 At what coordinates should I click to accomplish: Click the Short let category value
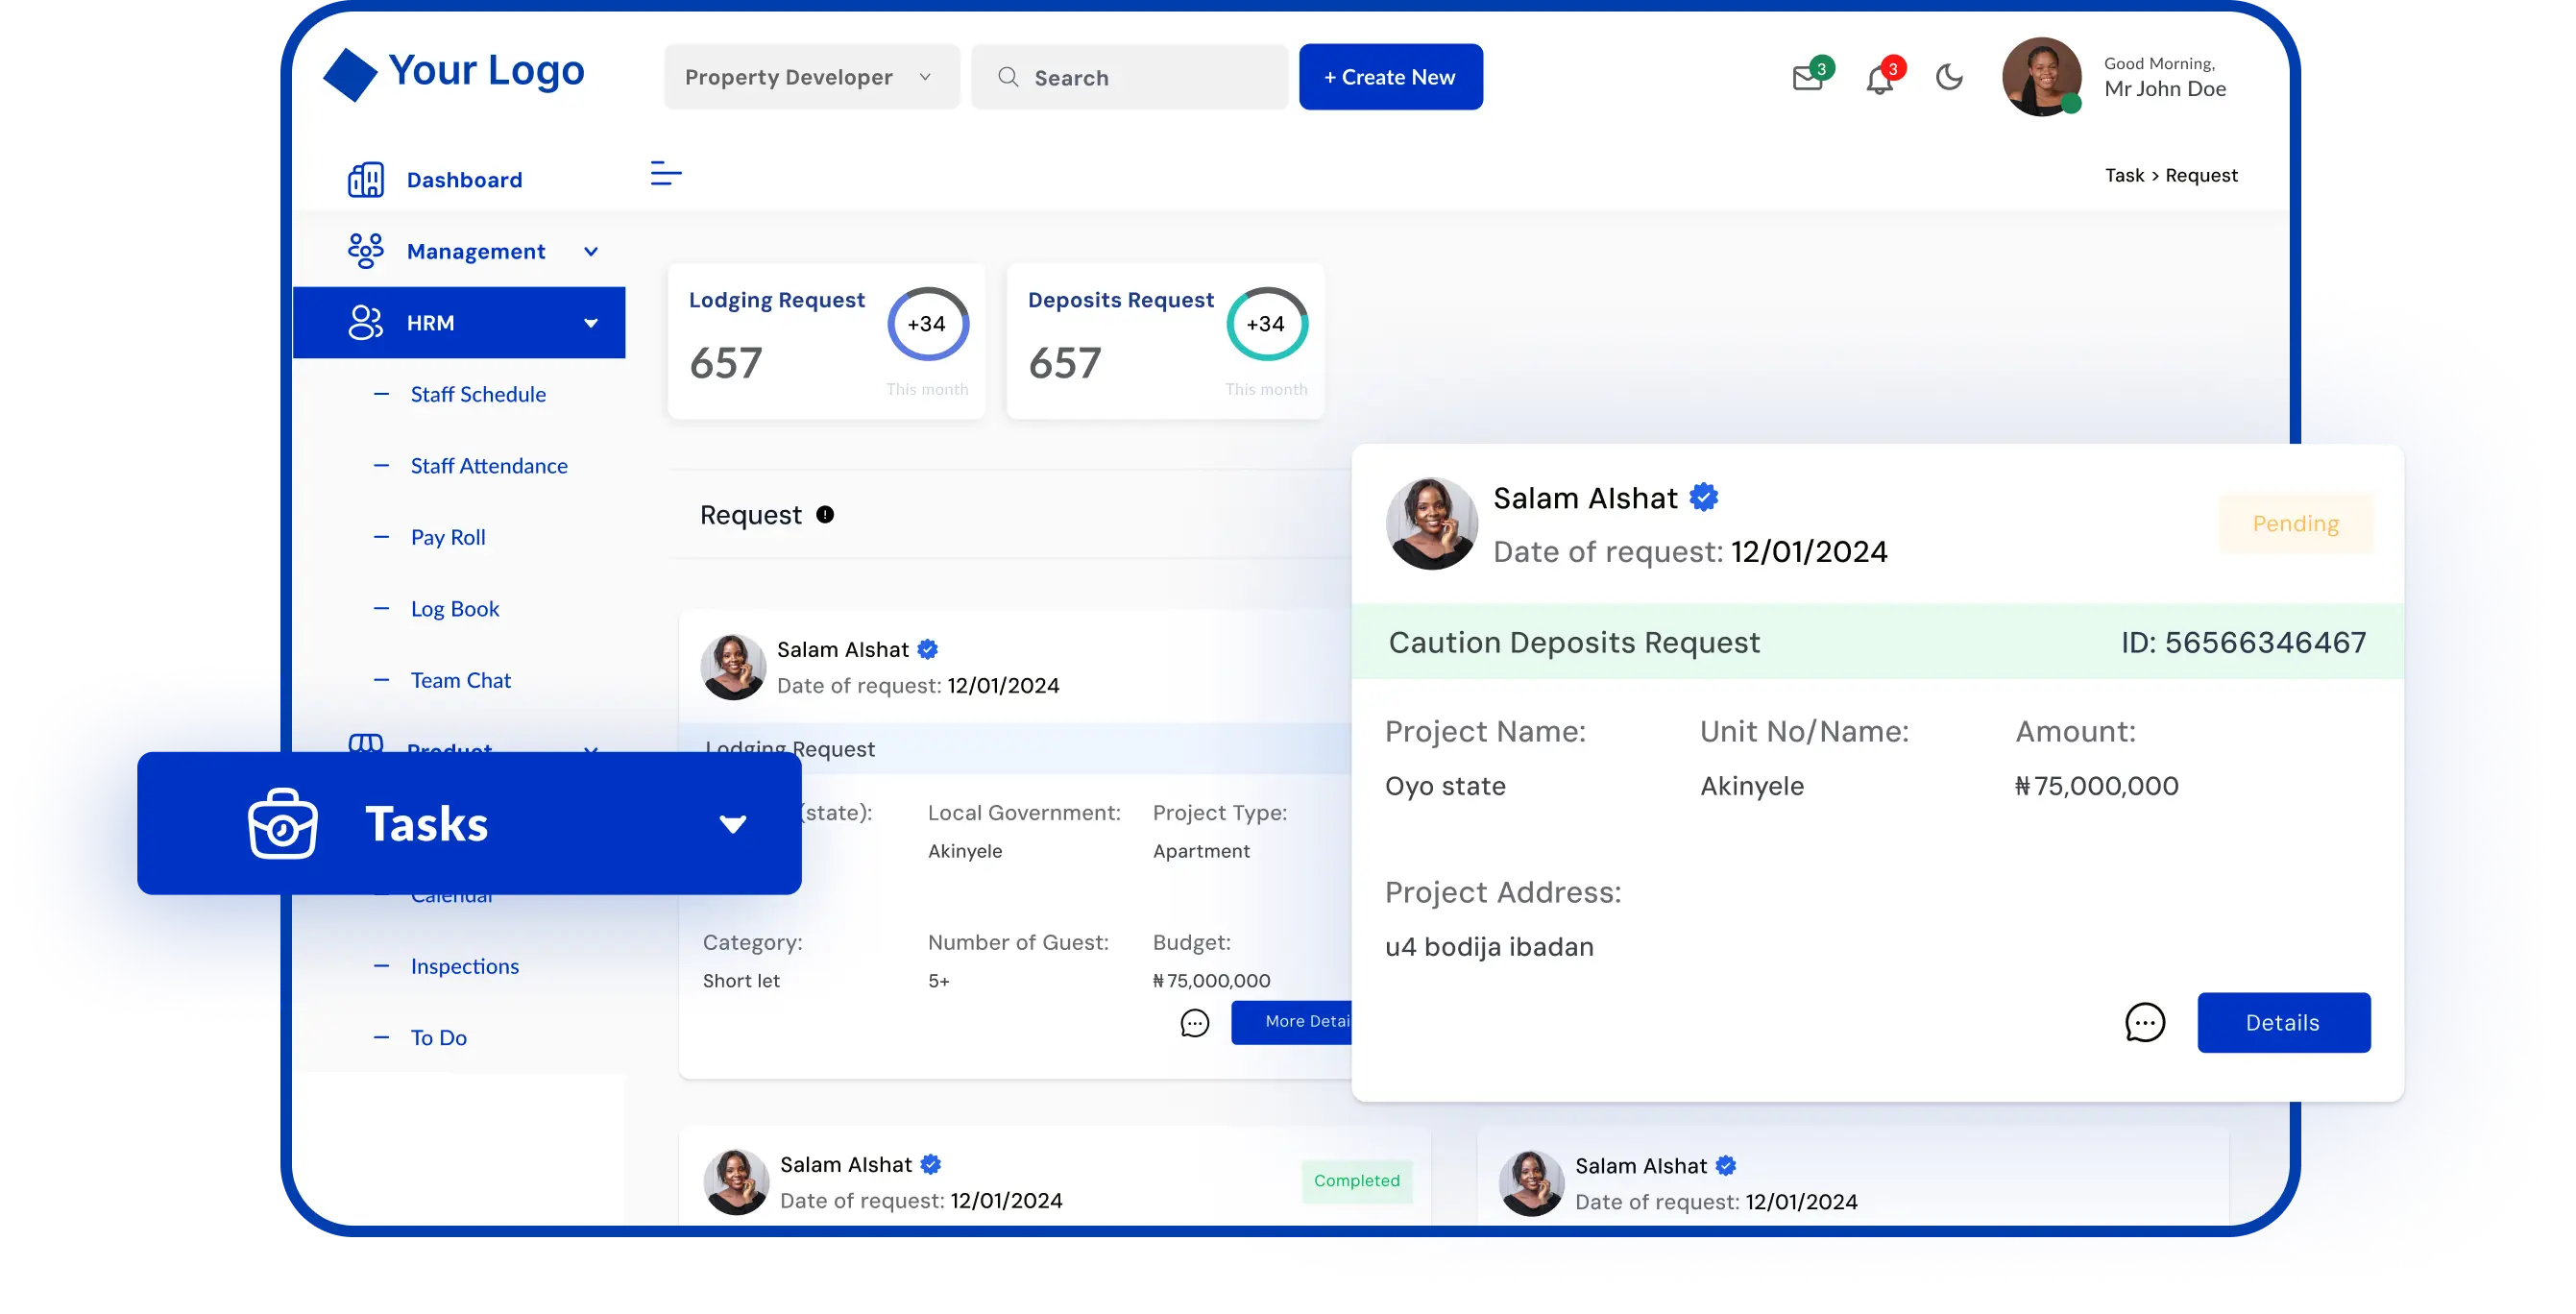741,981
